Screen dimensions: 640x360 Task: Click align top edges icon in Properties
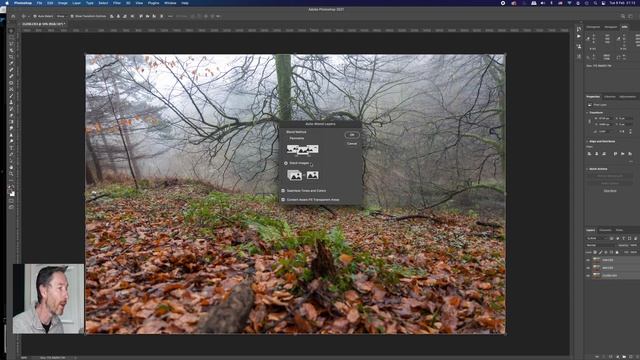[x=616, y=153]
